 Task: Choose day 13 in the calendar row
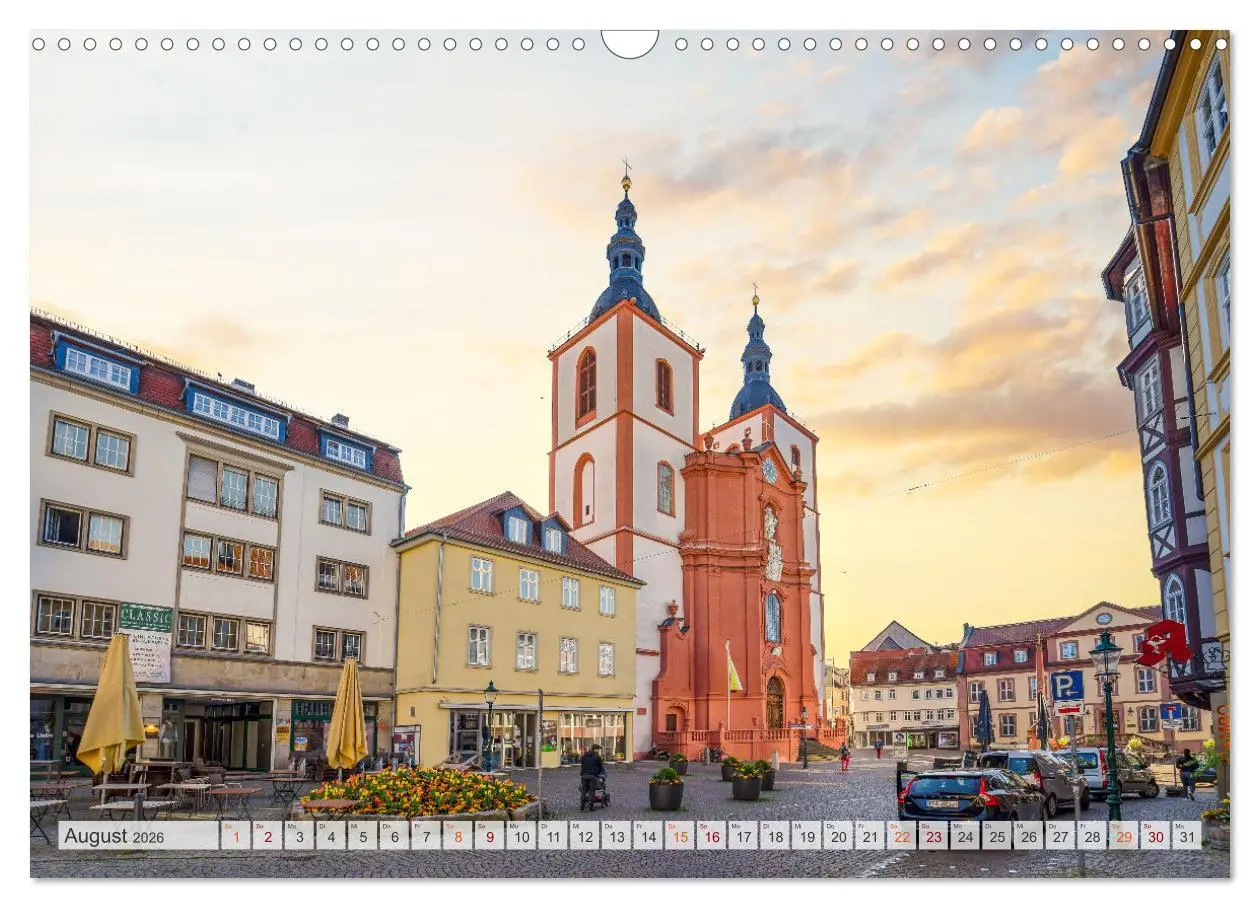(616, 836)
